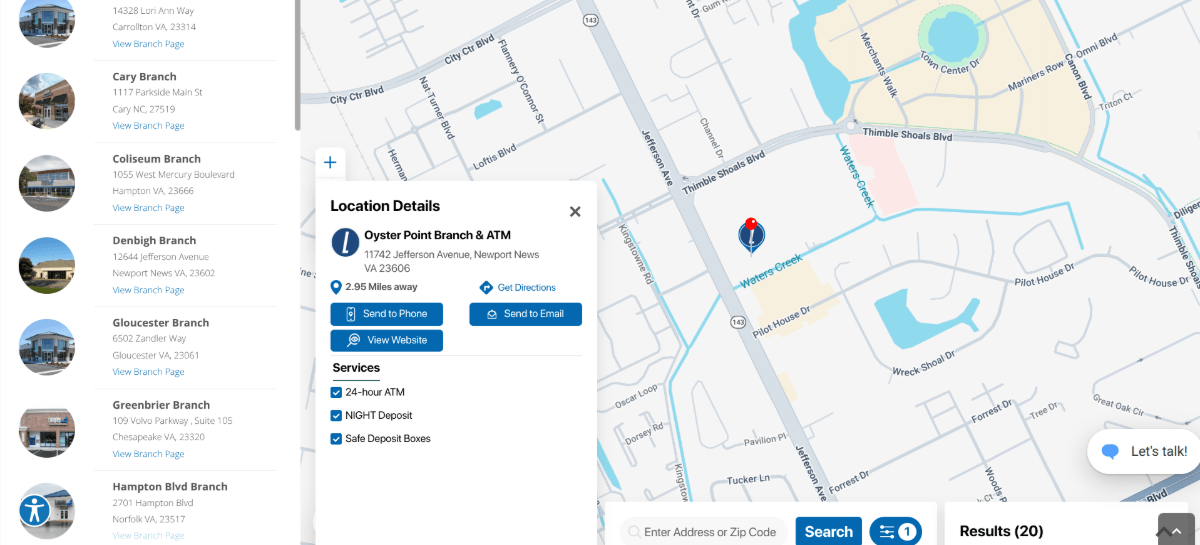Click the Oyster Point branch logo icon
This screenshot has height=545, width=1200.
coord(345,242)
